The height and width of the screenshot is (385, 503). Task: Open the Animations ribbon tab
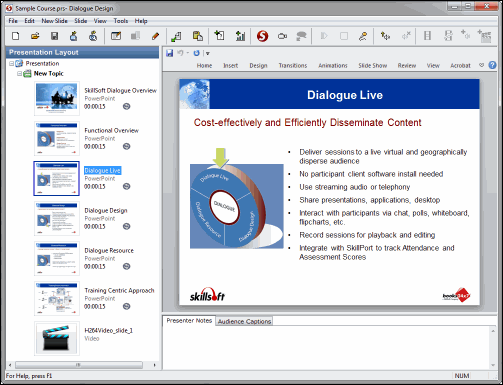point(333,65)
